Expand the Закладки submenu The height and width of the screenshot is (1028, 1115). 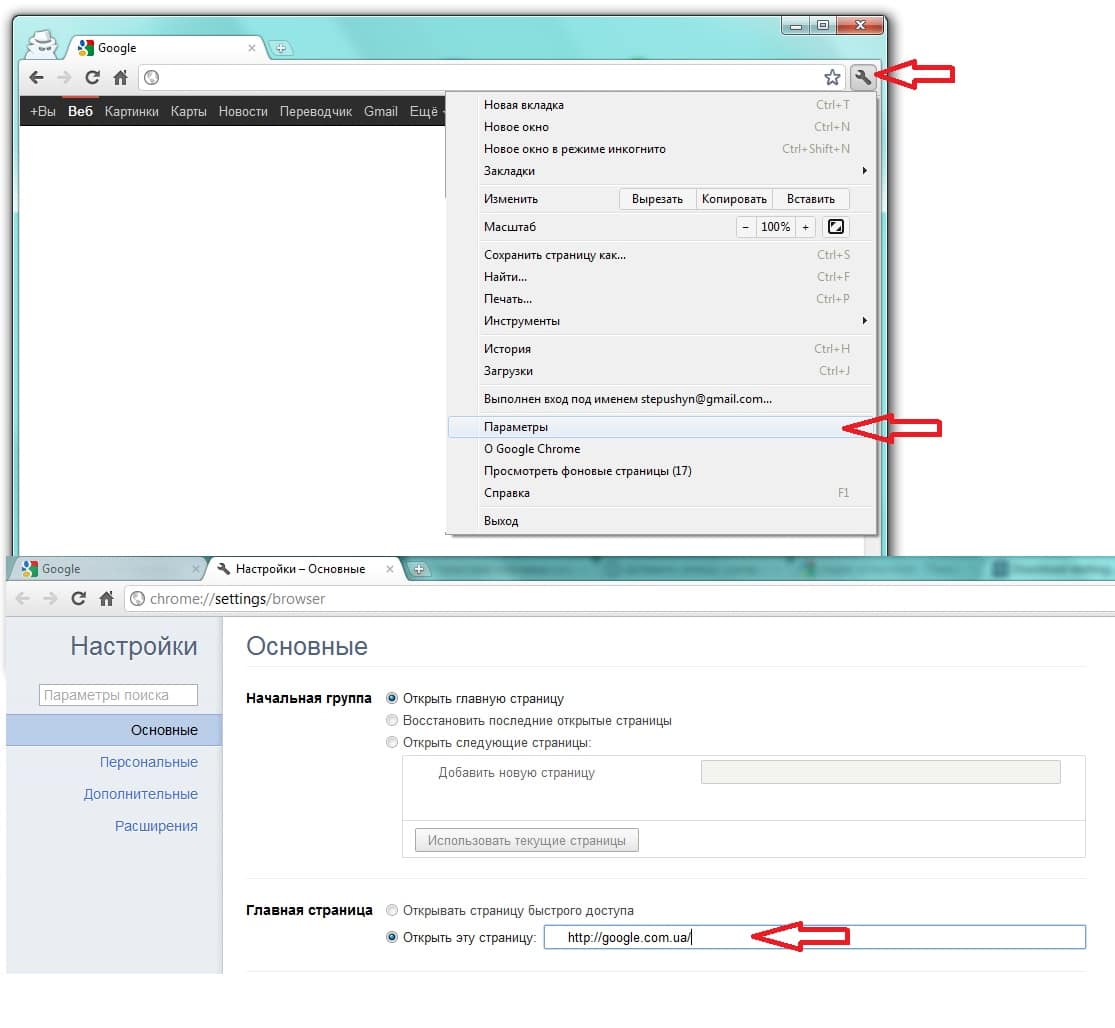coord(661,171)
